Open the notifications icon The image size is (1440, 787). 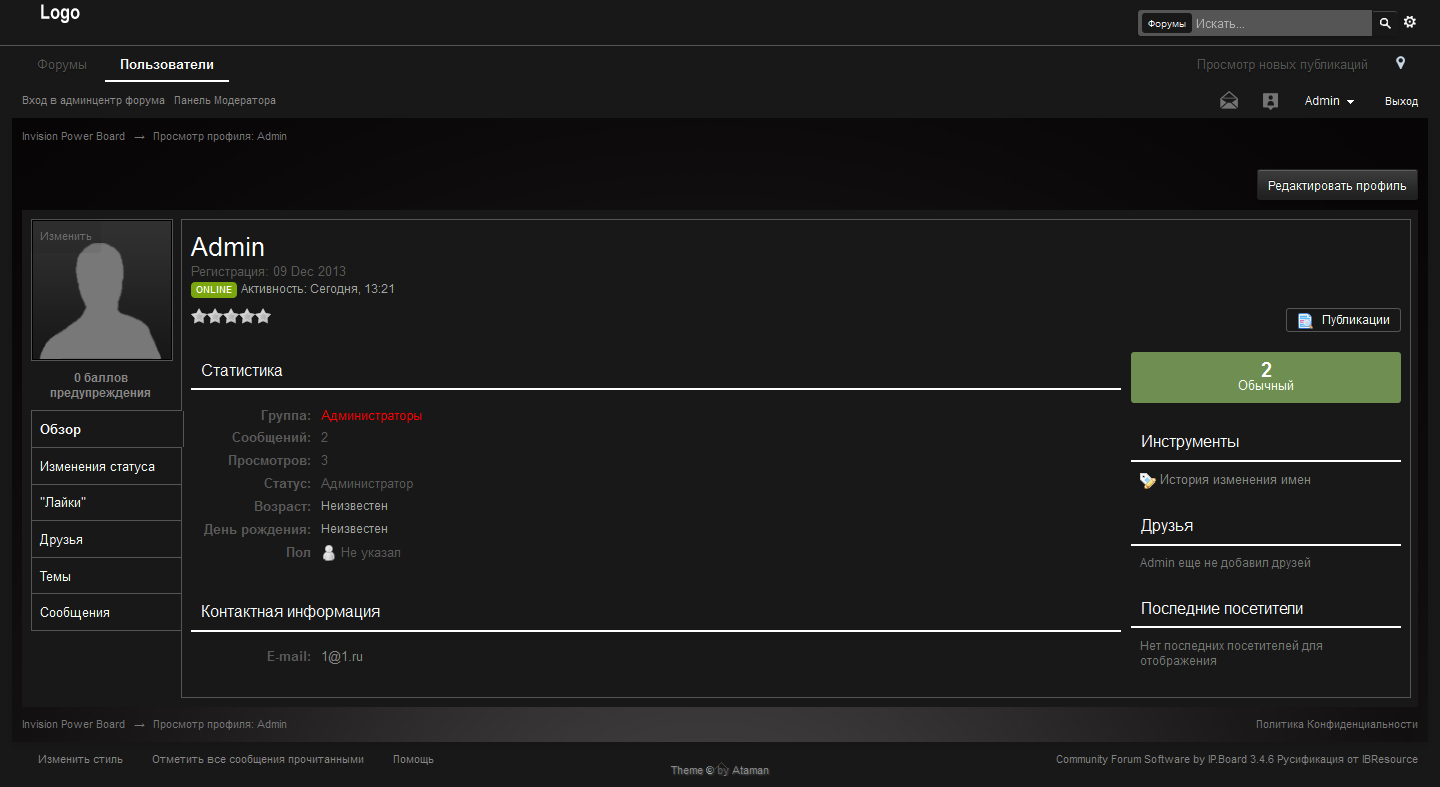pos(1270,101)
